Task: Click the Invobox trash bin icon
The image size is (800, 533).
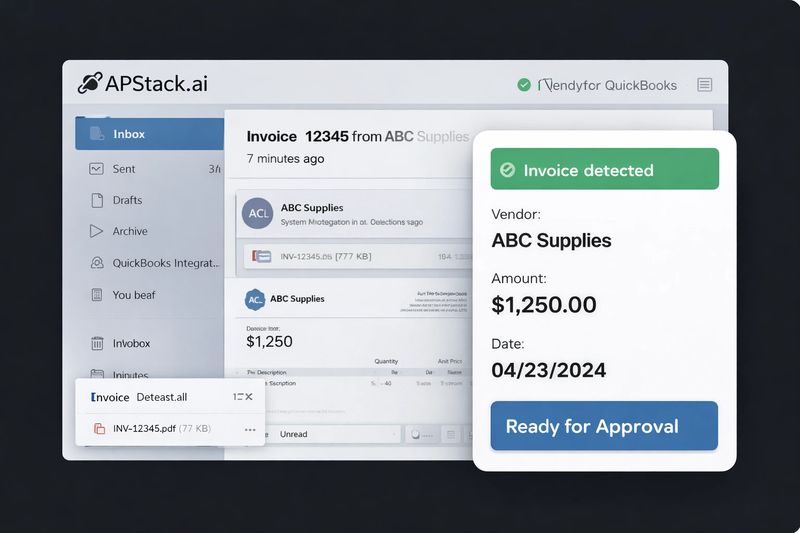Action: tap(97, 343)
